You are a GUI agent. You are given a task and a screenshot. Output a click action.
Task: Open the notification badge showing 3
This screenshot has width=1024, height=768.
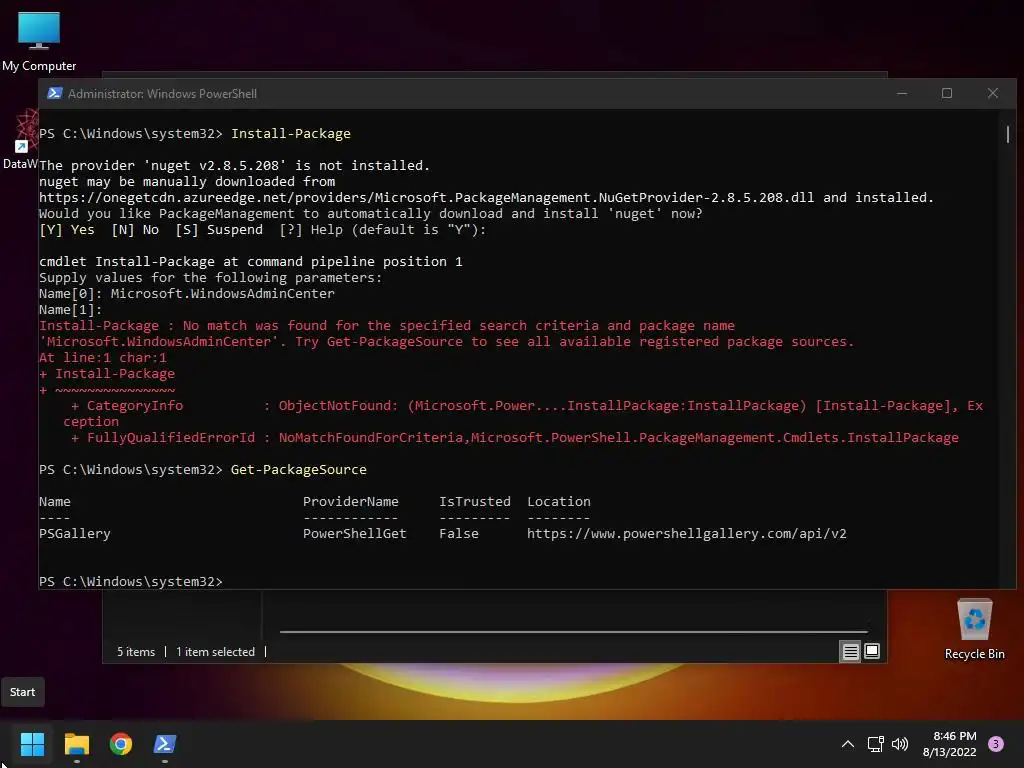tap(996, 744)
